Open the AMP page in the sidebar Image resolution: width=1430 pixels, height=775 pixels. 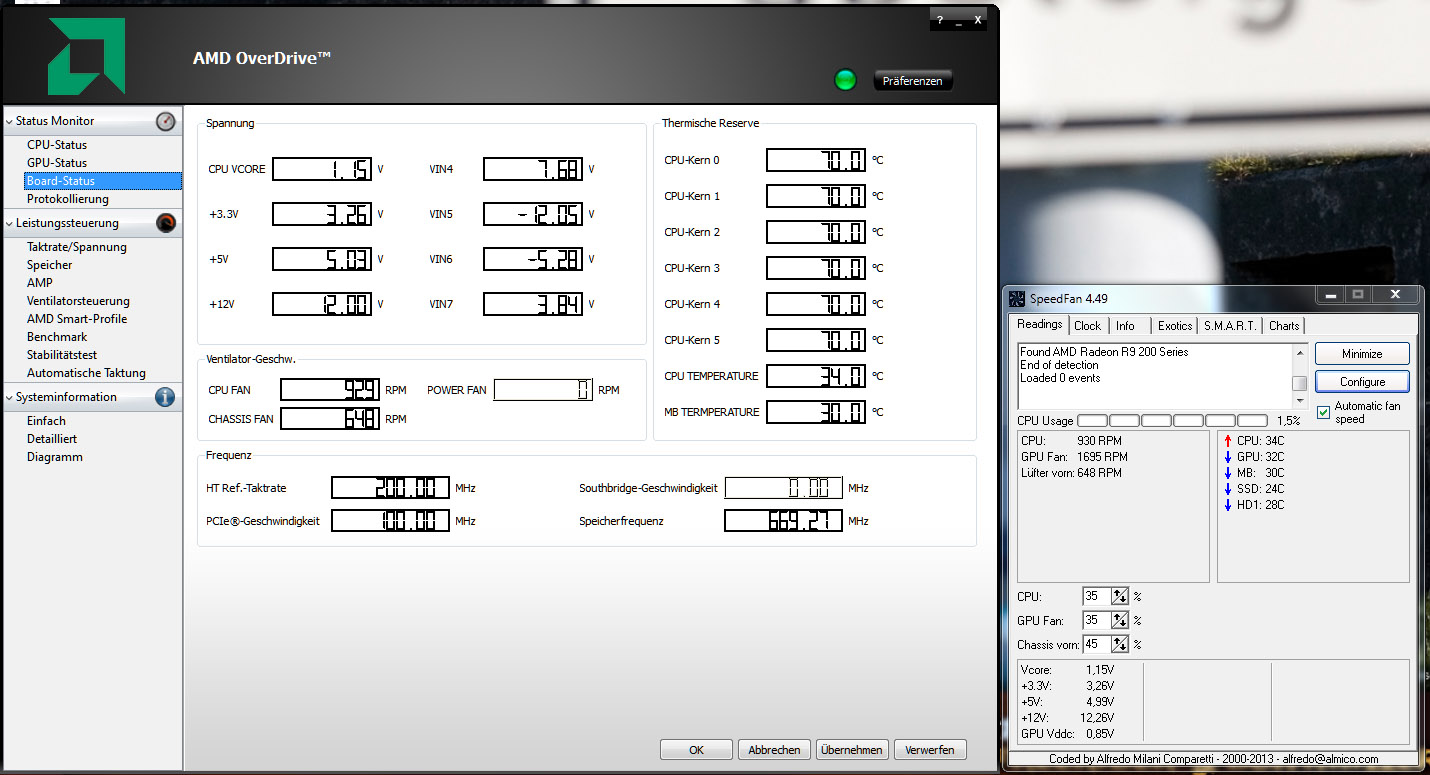pos(40,283)
